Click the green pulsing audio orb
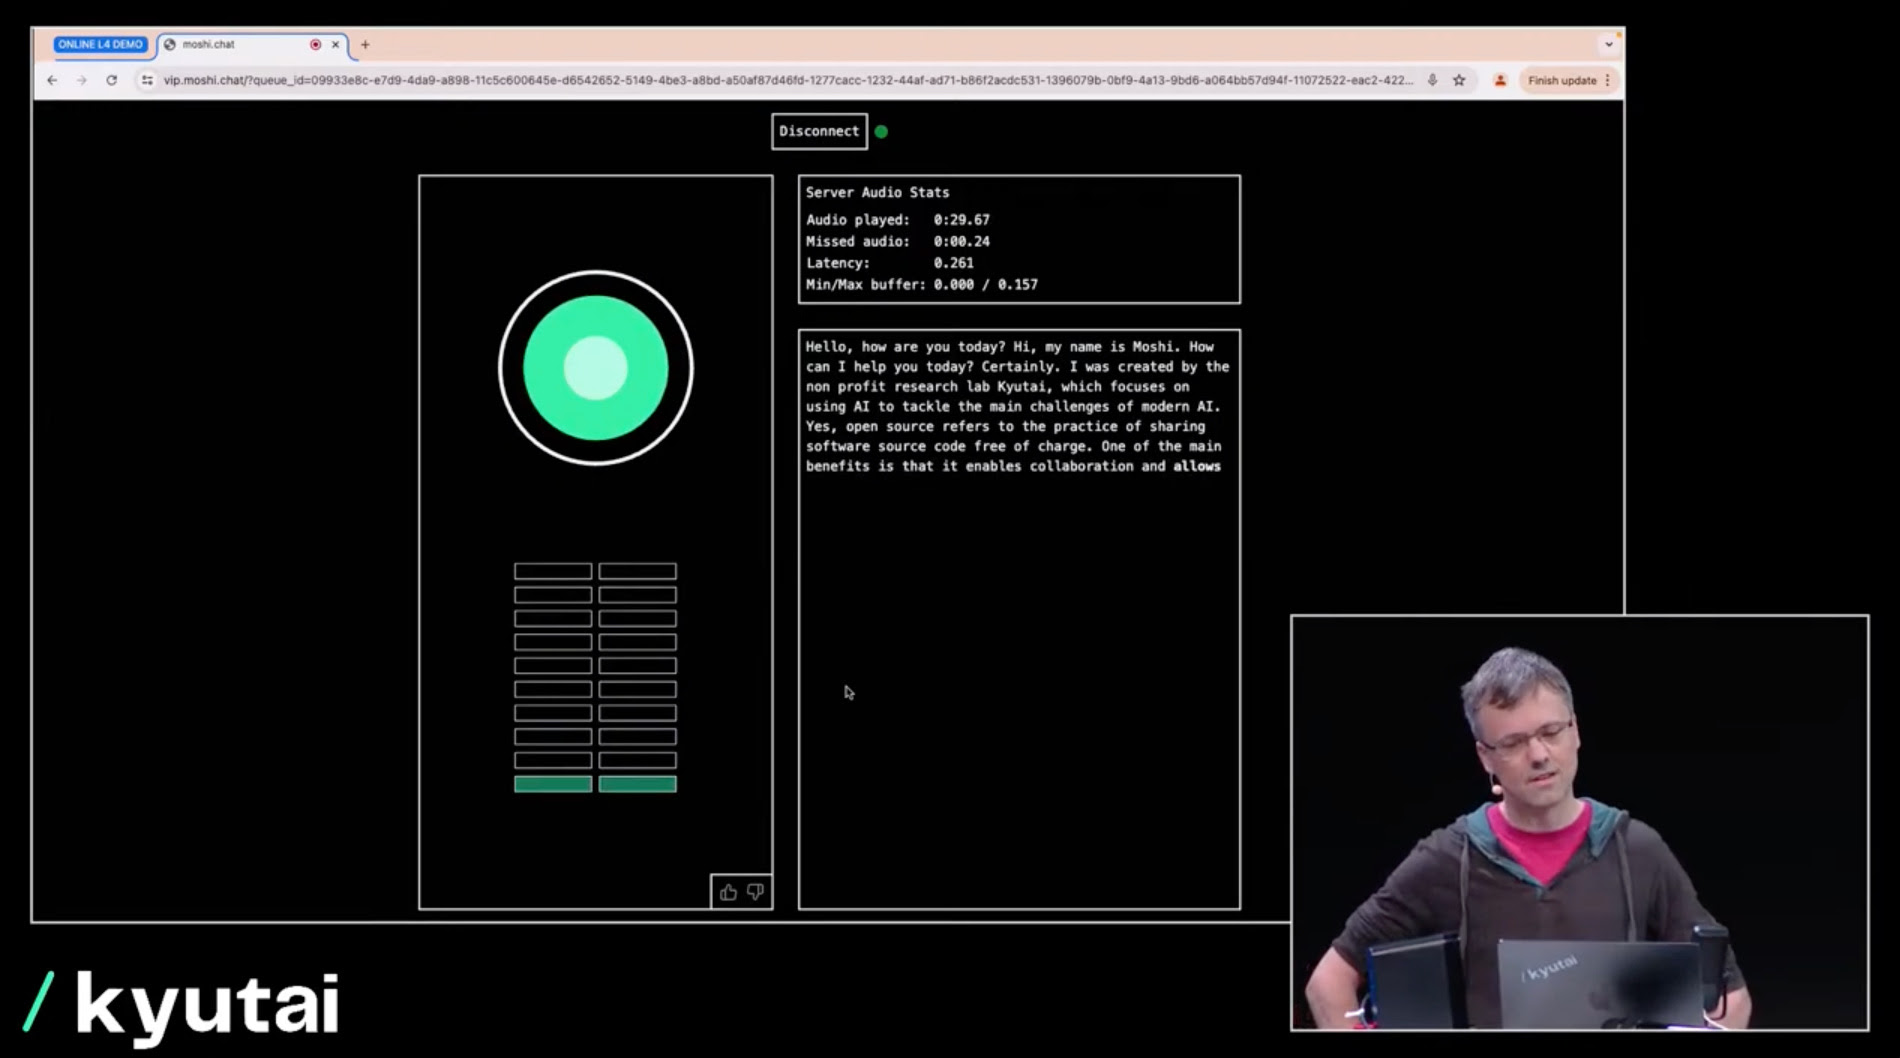Viewport: 1900px width, 1058px height. (x=596, y=368)
